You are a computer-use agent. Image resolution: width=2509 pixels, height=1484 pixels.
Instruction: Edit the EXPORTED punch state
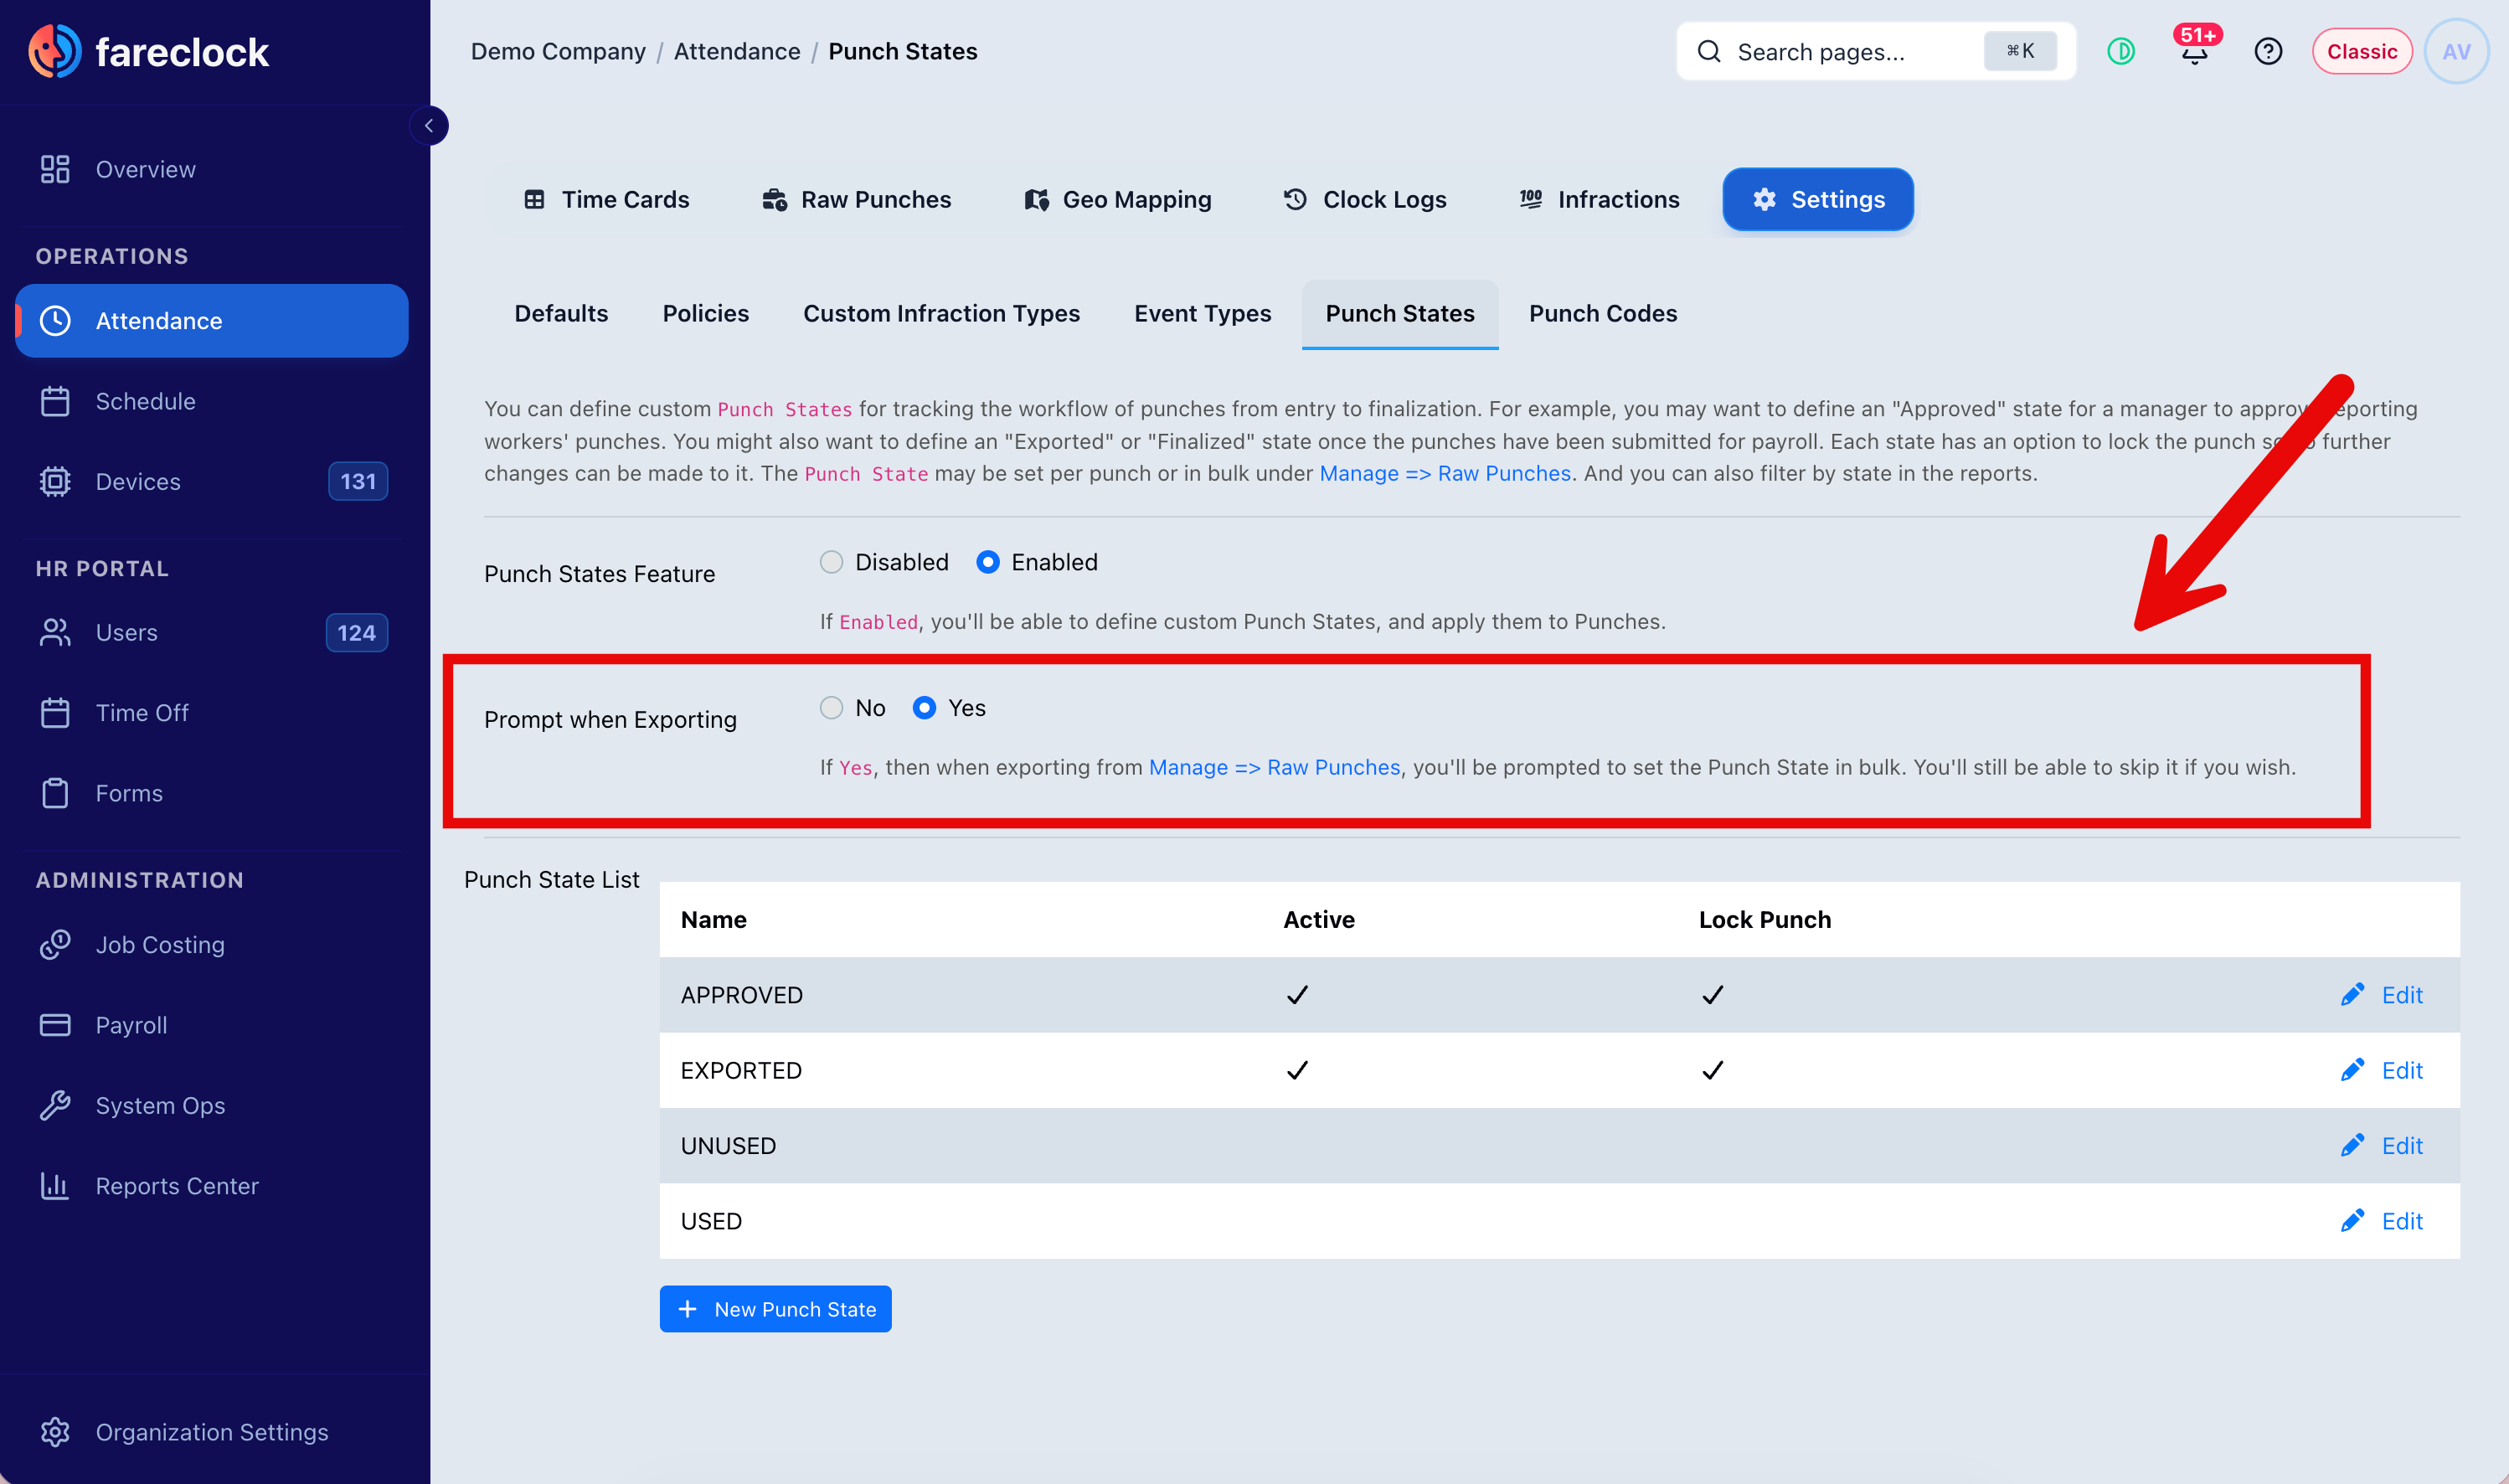pyautogui.click(x=2382, y=1070)
